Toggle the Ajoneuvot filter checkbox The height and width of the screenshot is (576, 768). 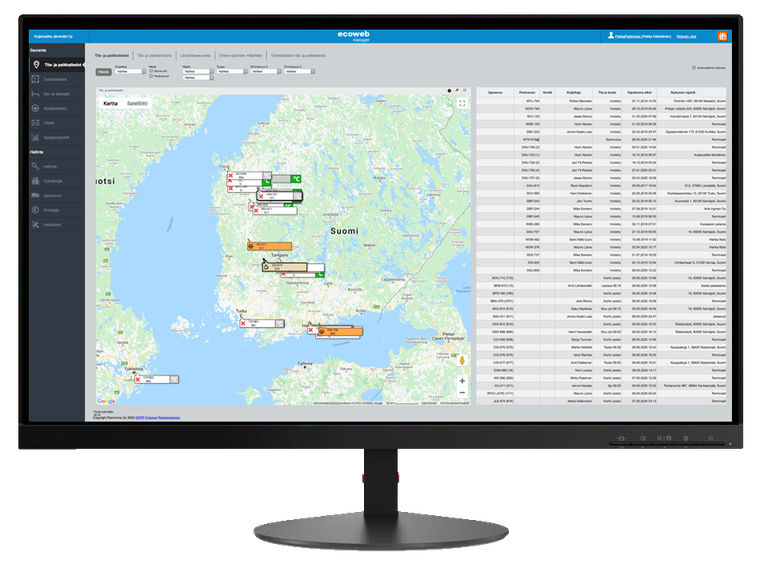coord(151,71)
